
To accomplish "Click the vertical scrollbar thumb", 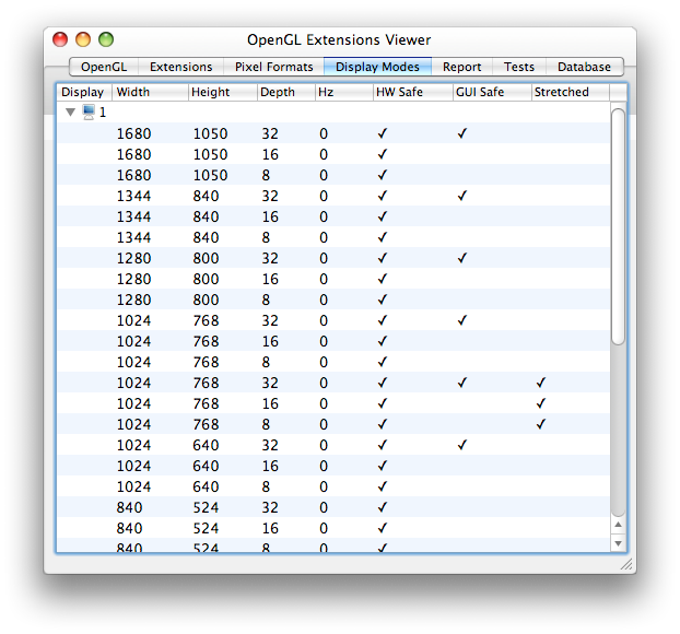I will coord(618,226).
